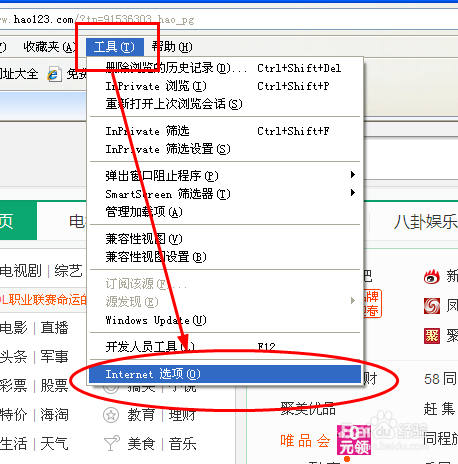Screen dimensions: 458x464
Task: Open 管理加载项(A)
Action: tap(225, 212)
